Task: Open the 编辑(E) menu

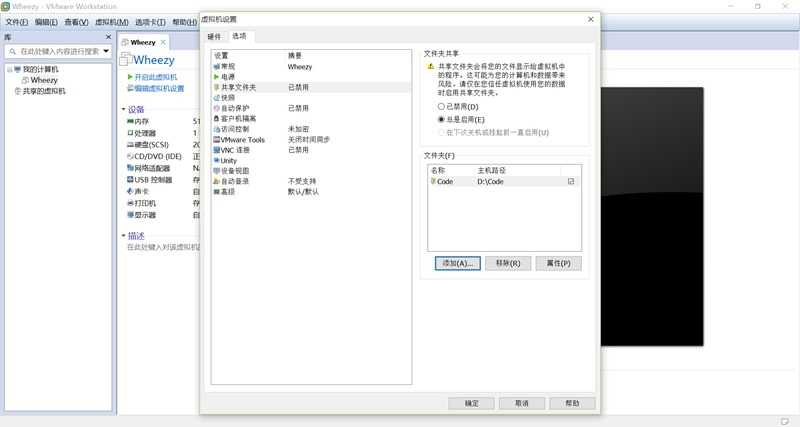Action: [46, 22]
